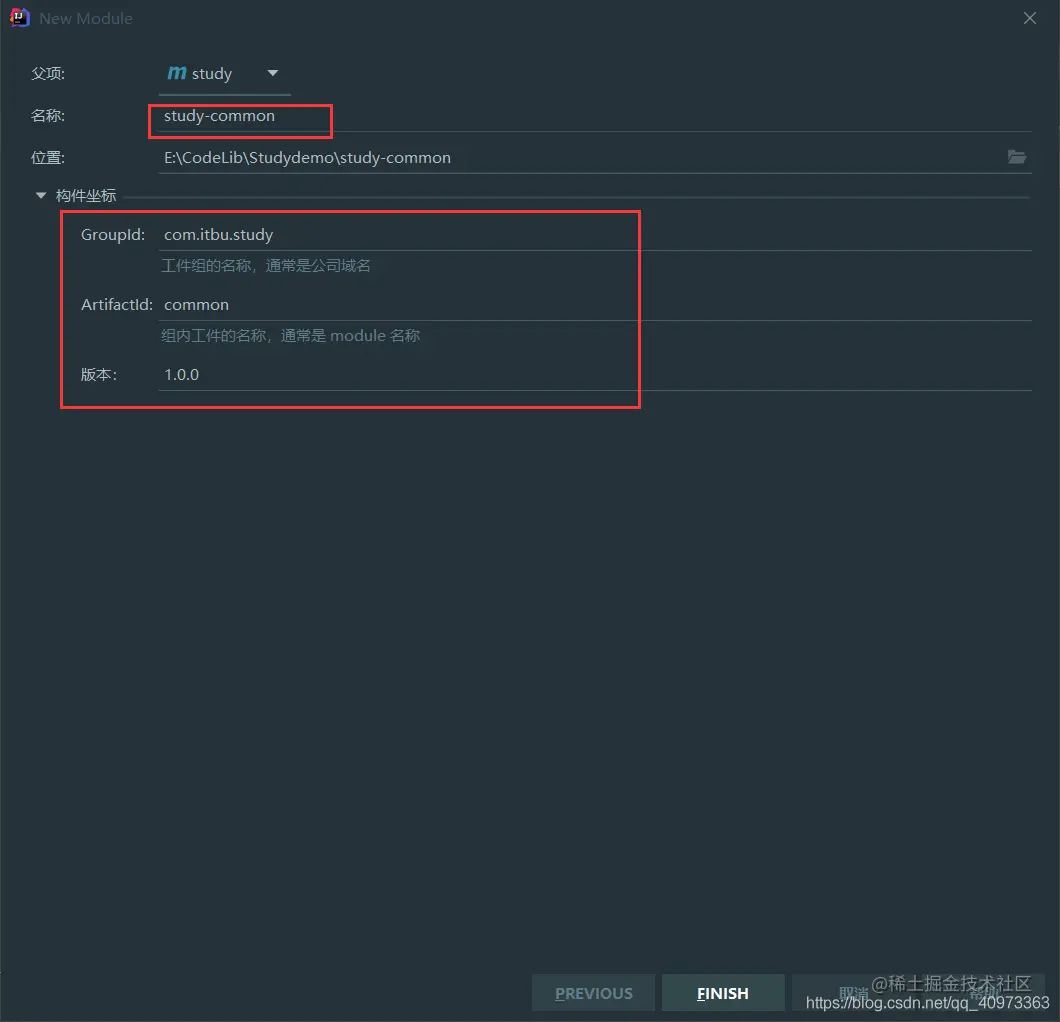Click the Name field containing study-common
Viewport: 1060px width, 1022px height.
pyautogui.click(x=595, y=116)
